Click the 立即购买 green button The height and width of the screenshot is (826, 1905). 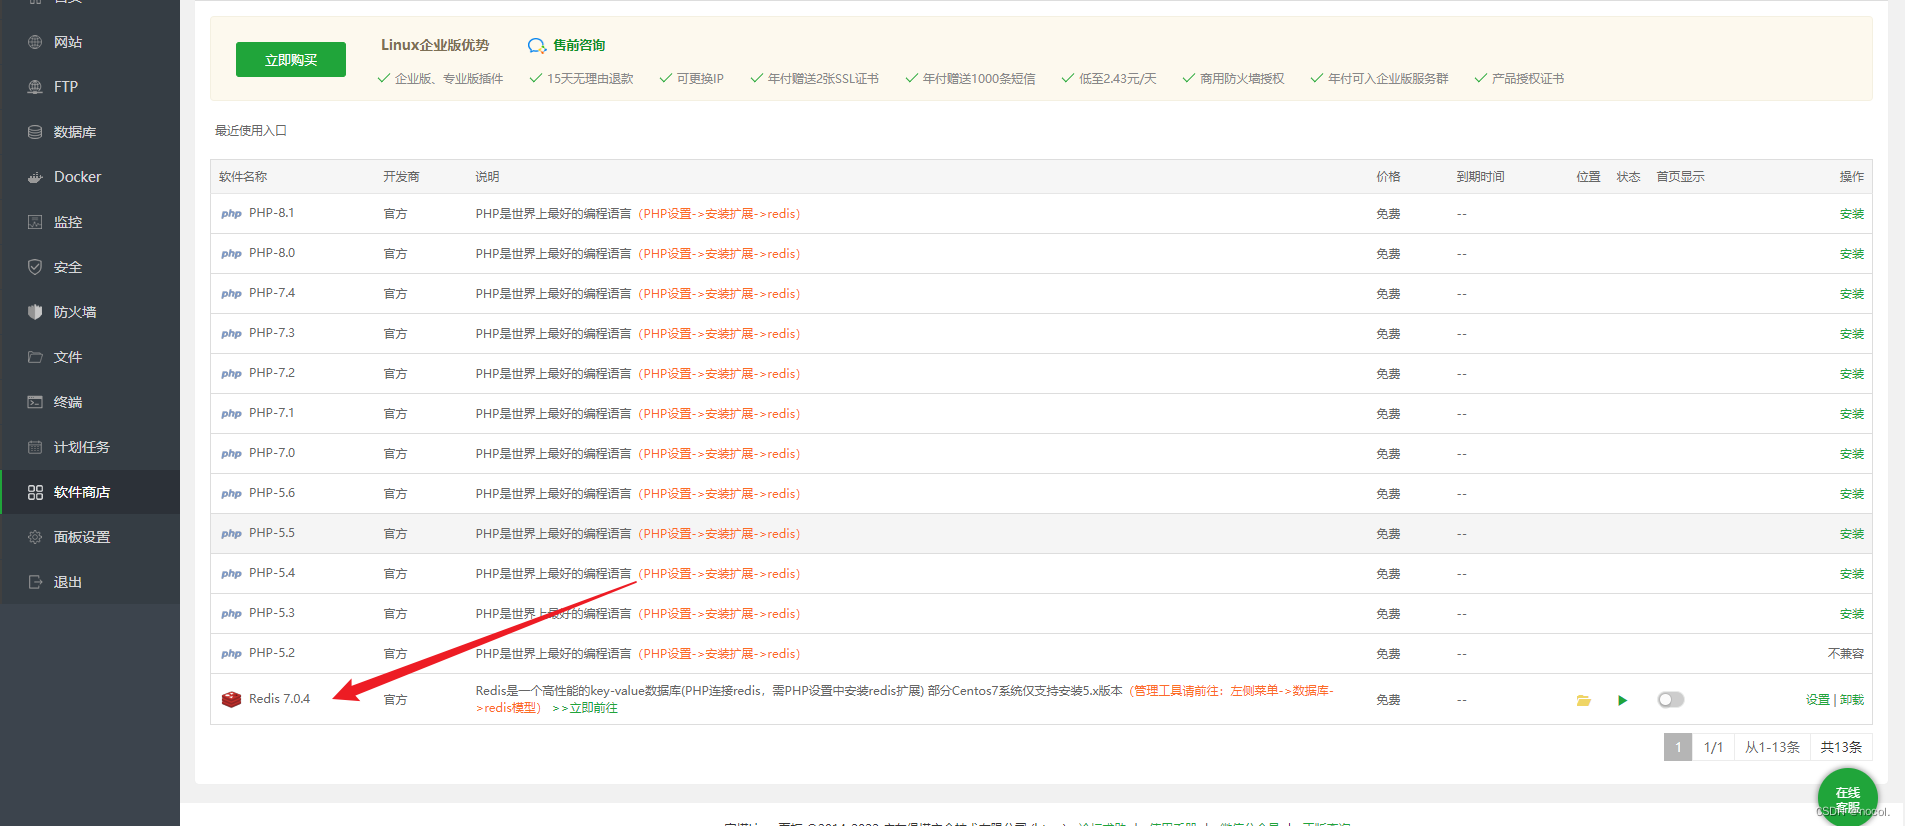pyautogui.click(x=291, y=60)
